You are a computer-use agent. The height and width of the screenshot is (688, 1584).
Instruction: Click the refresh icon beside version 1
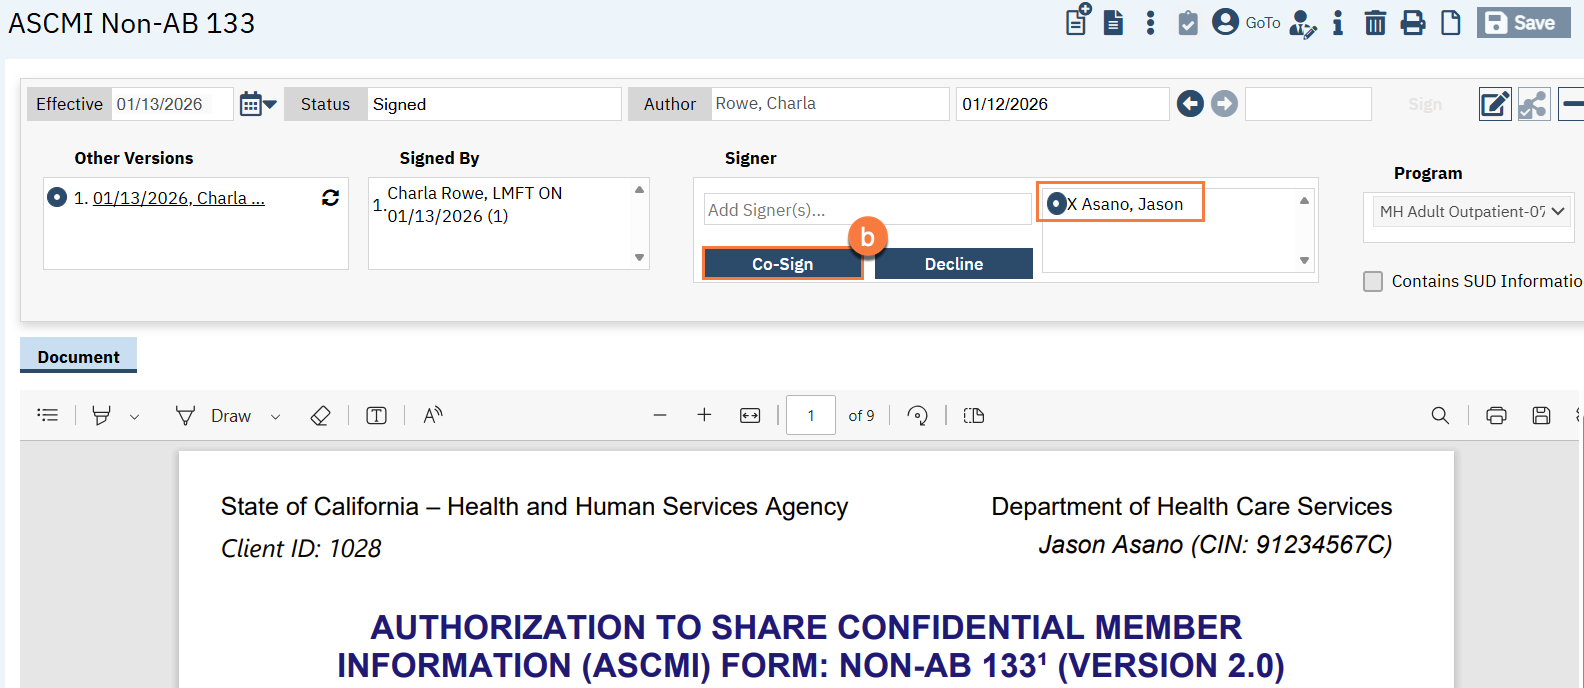(x=330, y=198)
